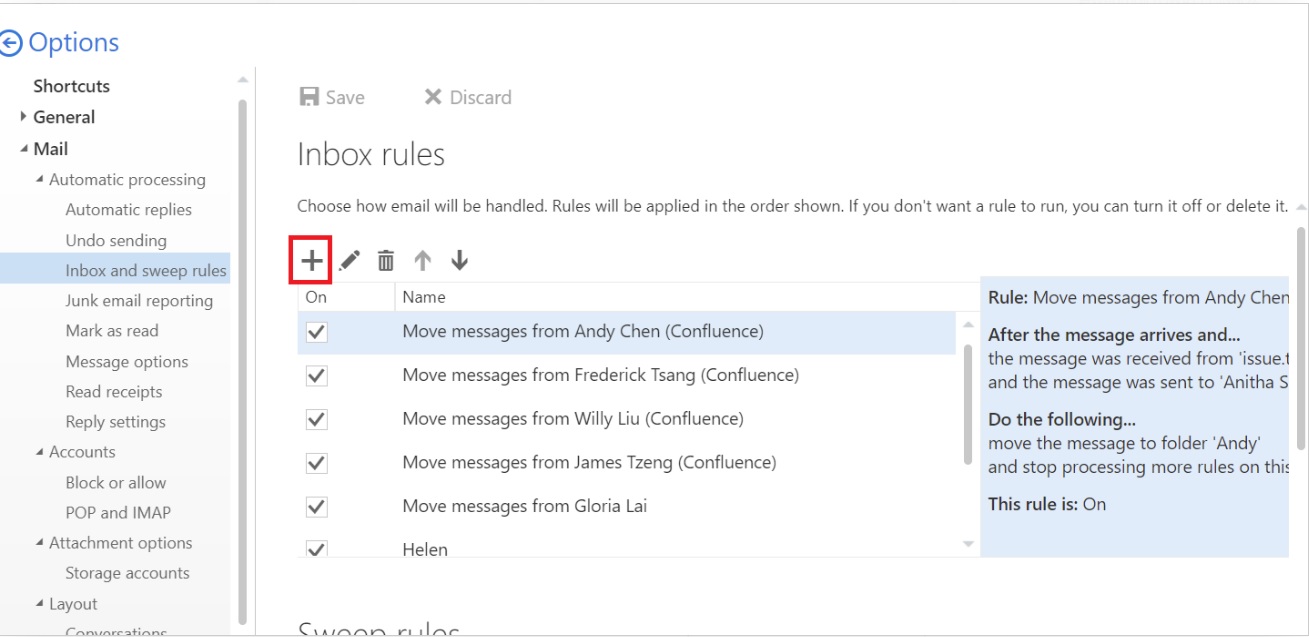Move the selected rule down
Screen dimensions: 1309x637
[x=459, y=261]
